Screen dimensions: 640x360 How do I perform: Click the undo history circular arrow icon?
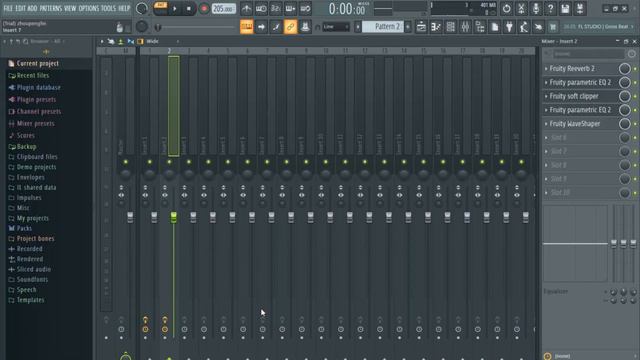pyautogui.click(x=507, y=9)
